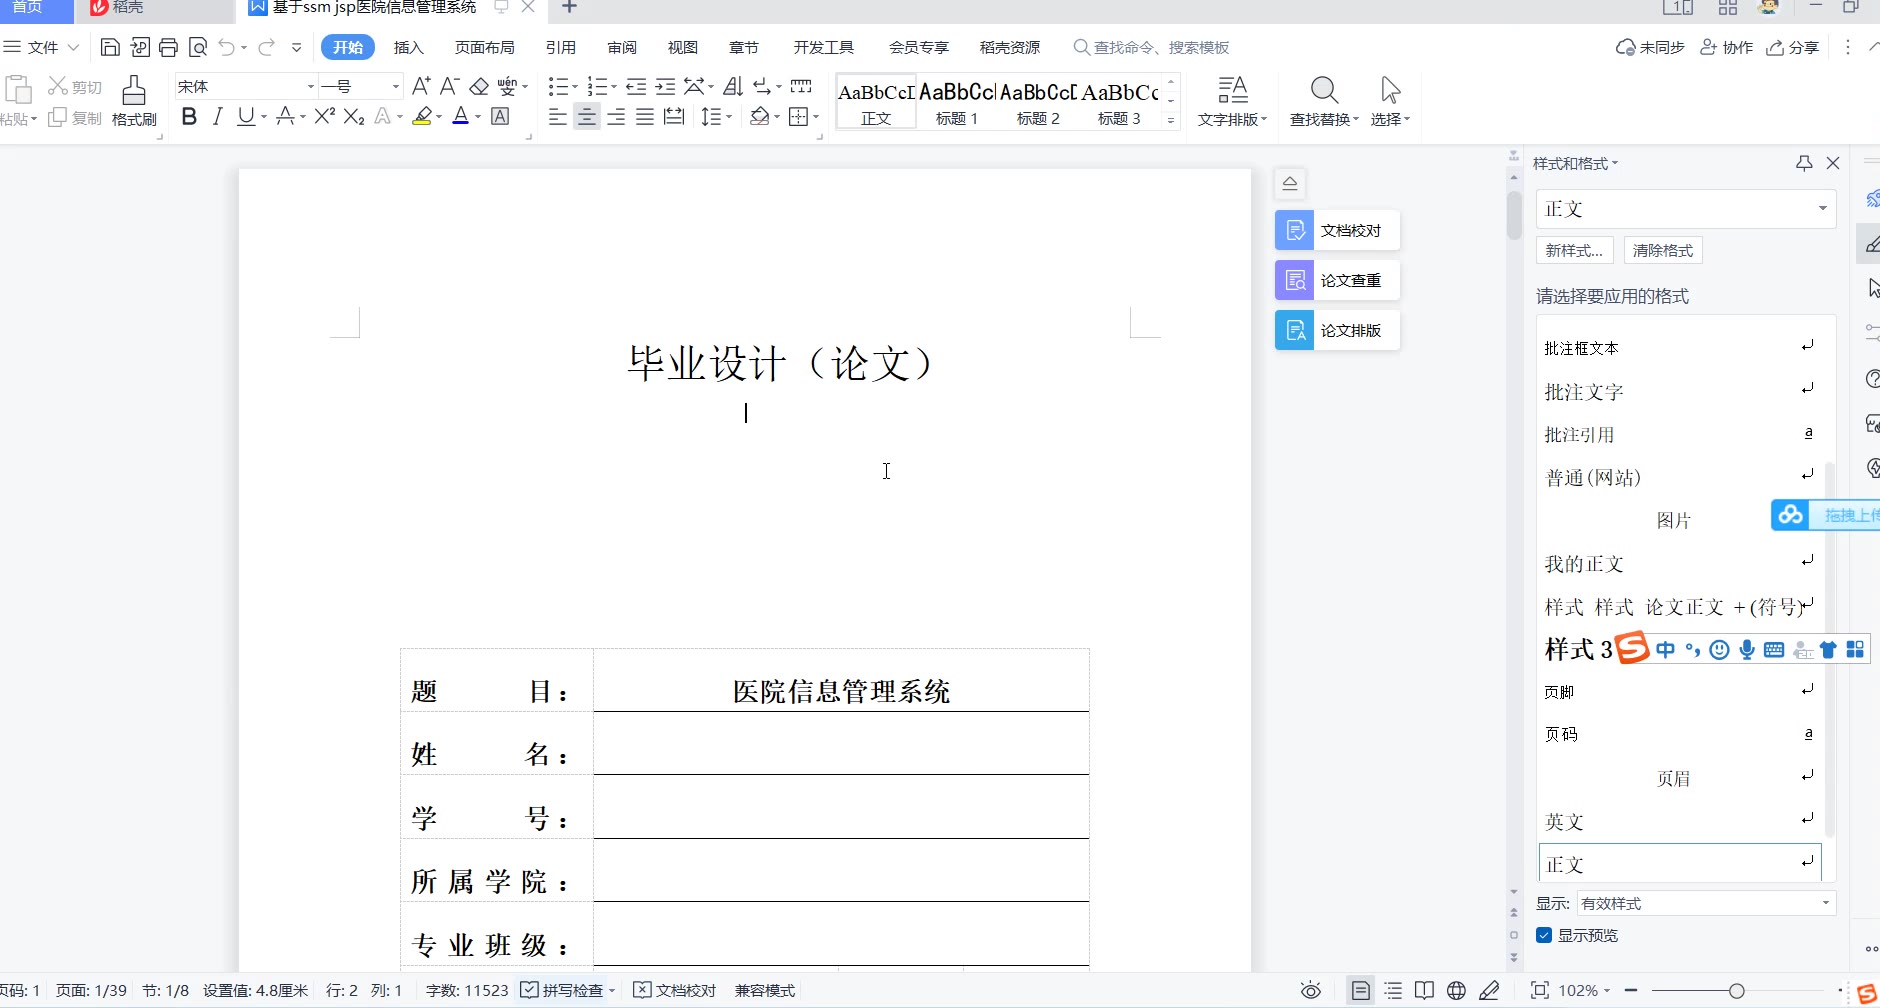Switch to the 引用 ribbon tab
Viewport: 1880px width, 1008px height.
coord(561,47)
